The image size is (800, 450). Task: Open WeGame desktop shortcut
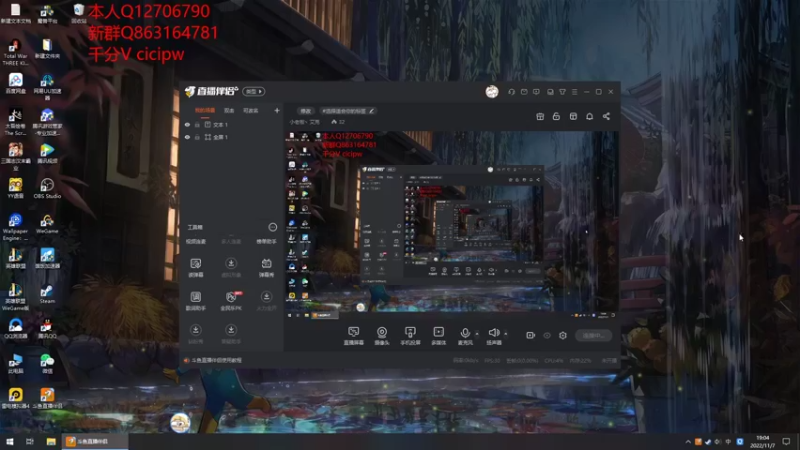pos(47,223)
